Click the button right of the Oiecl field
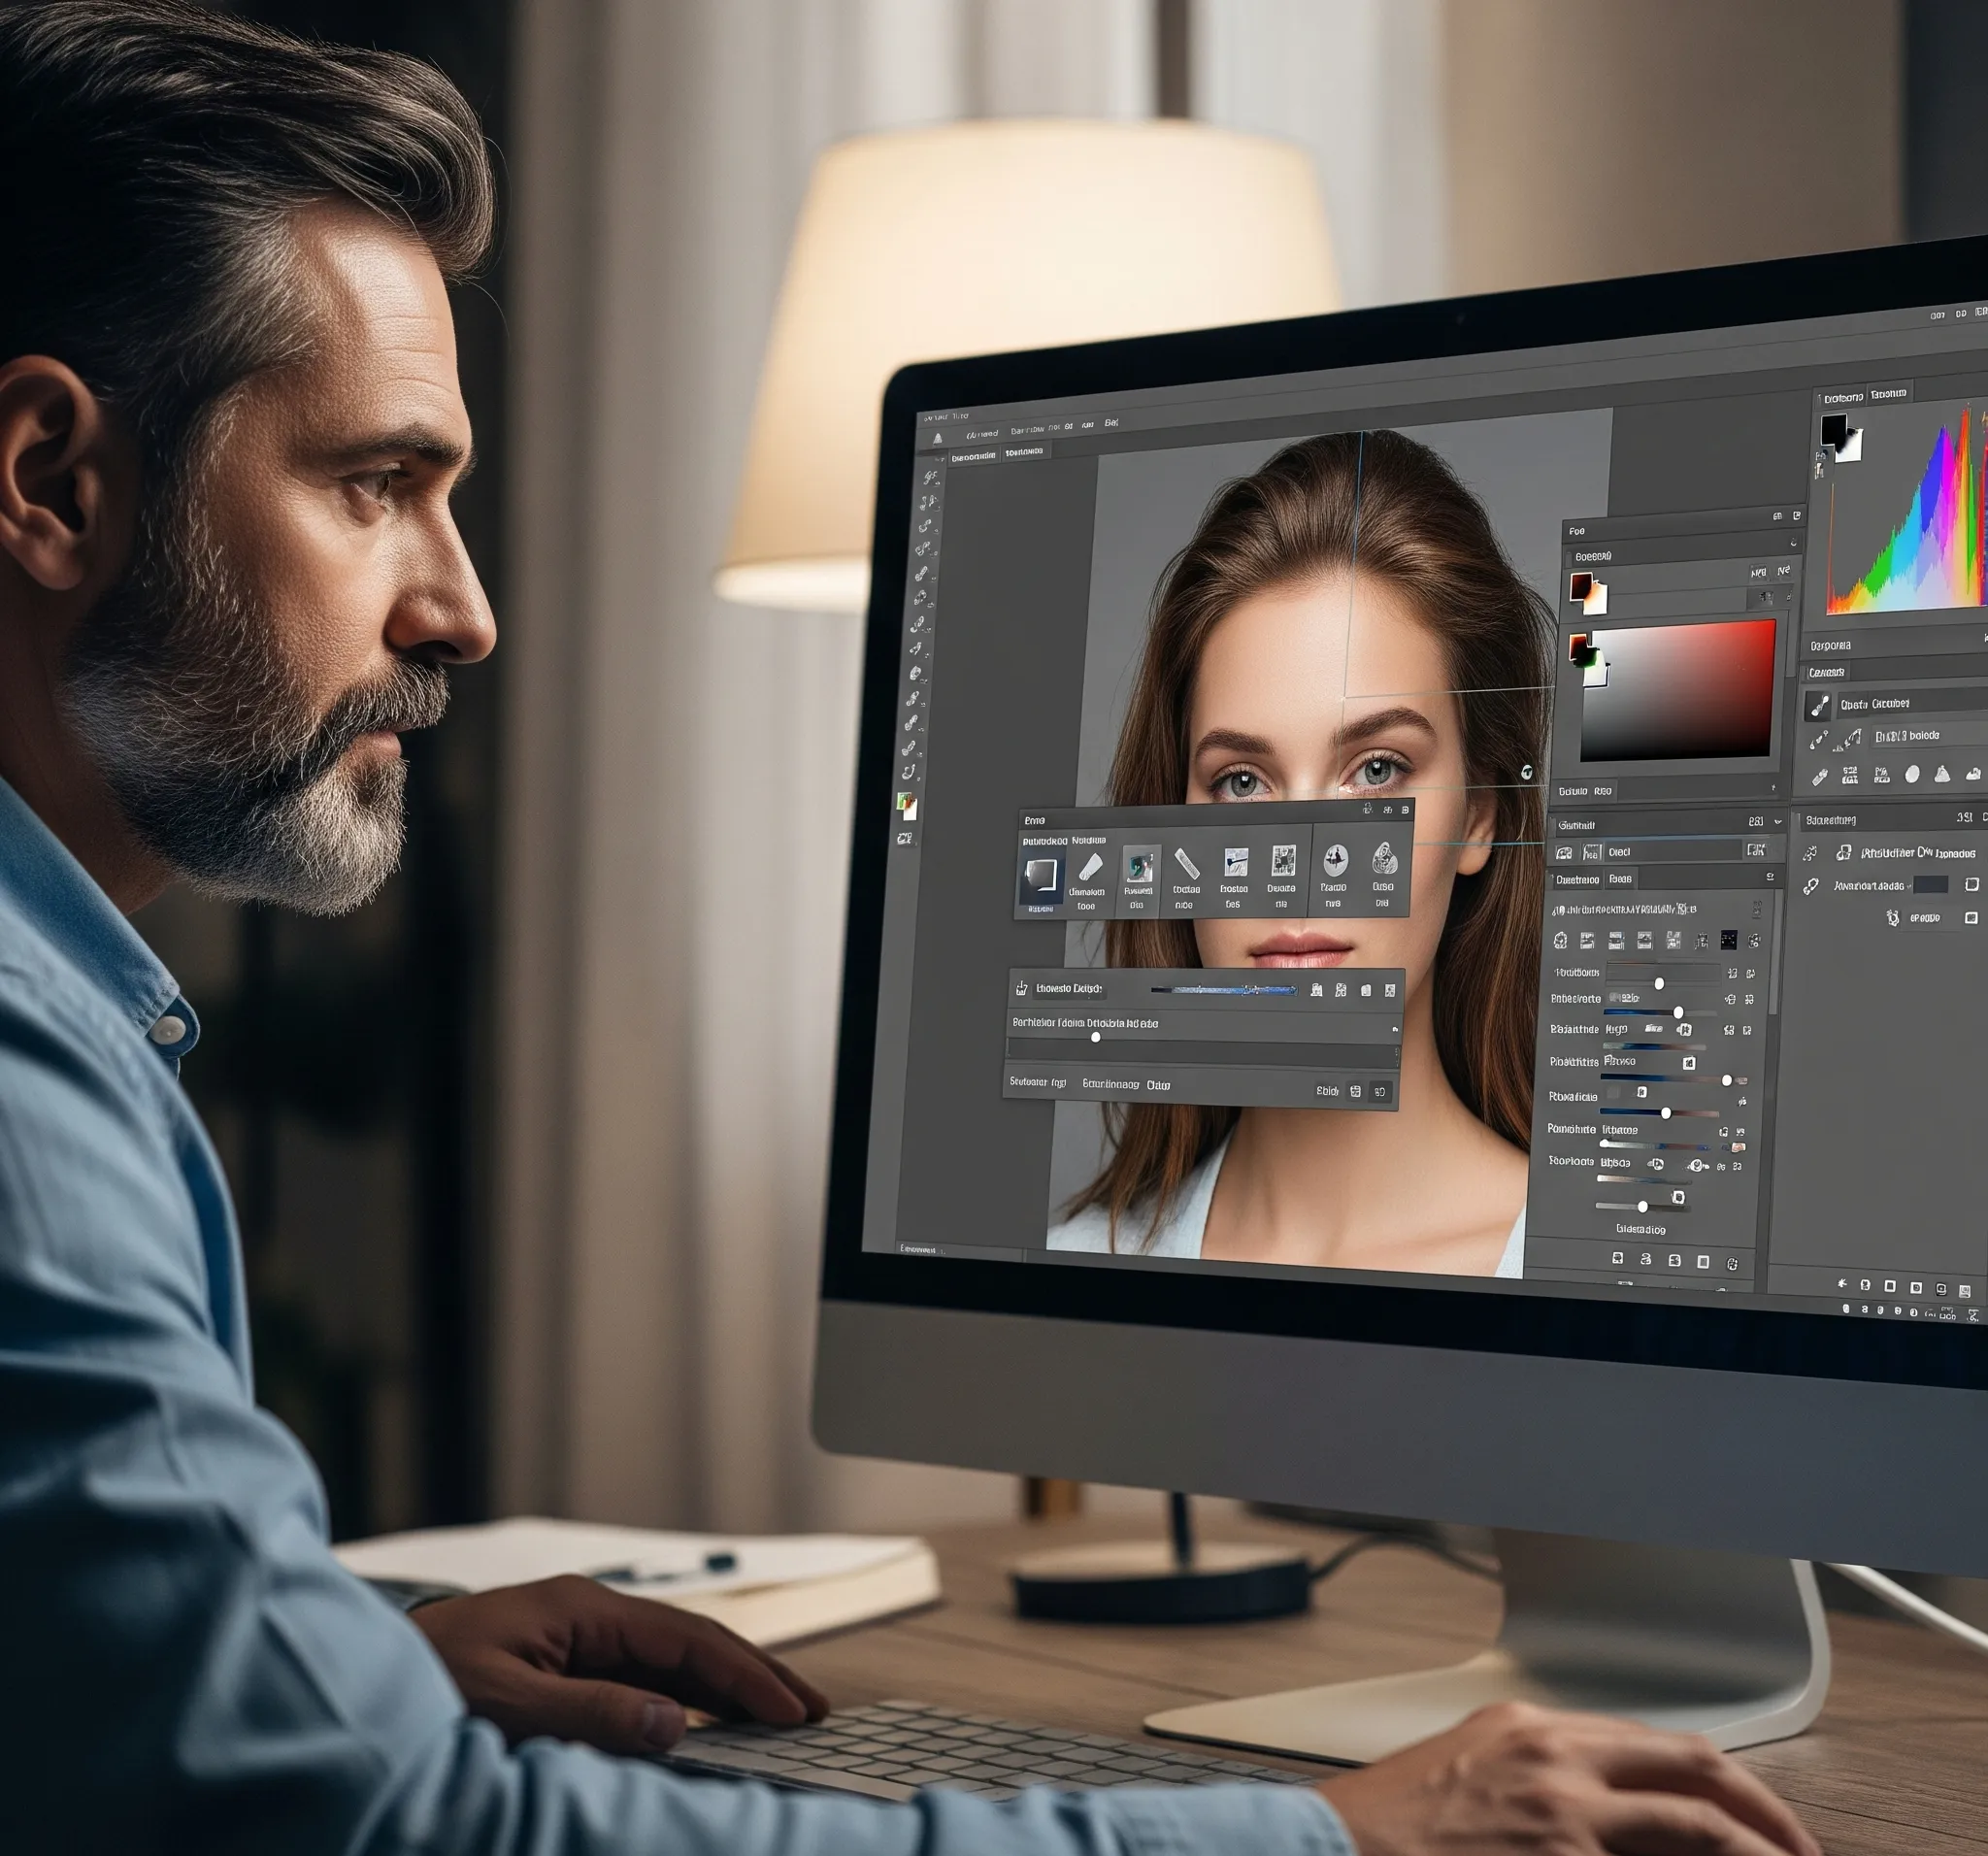Viewport: 1988px width, 1856px height. click(x=1755, y=850)
